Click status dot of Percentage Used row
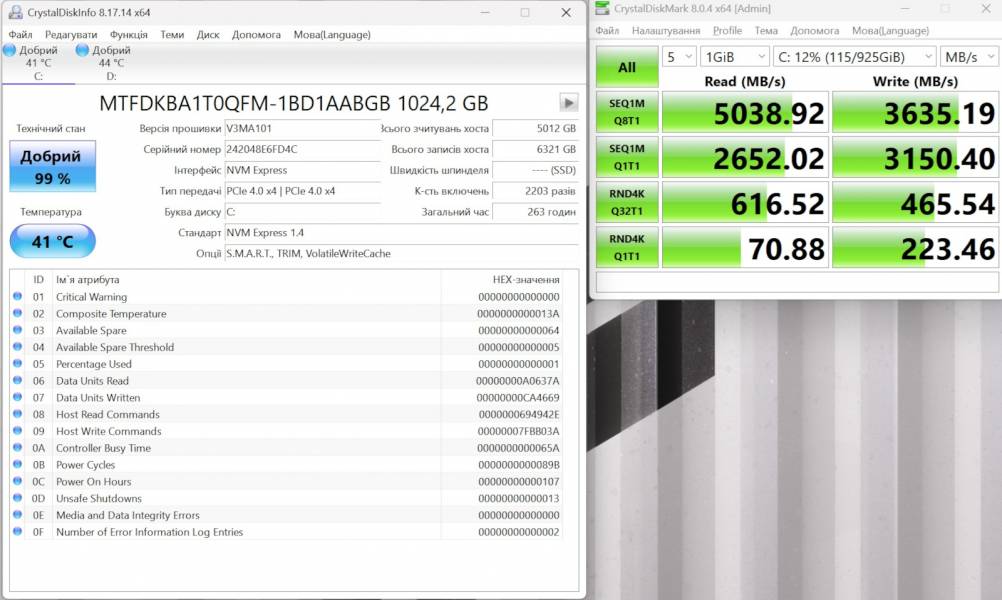 (17, 364)
